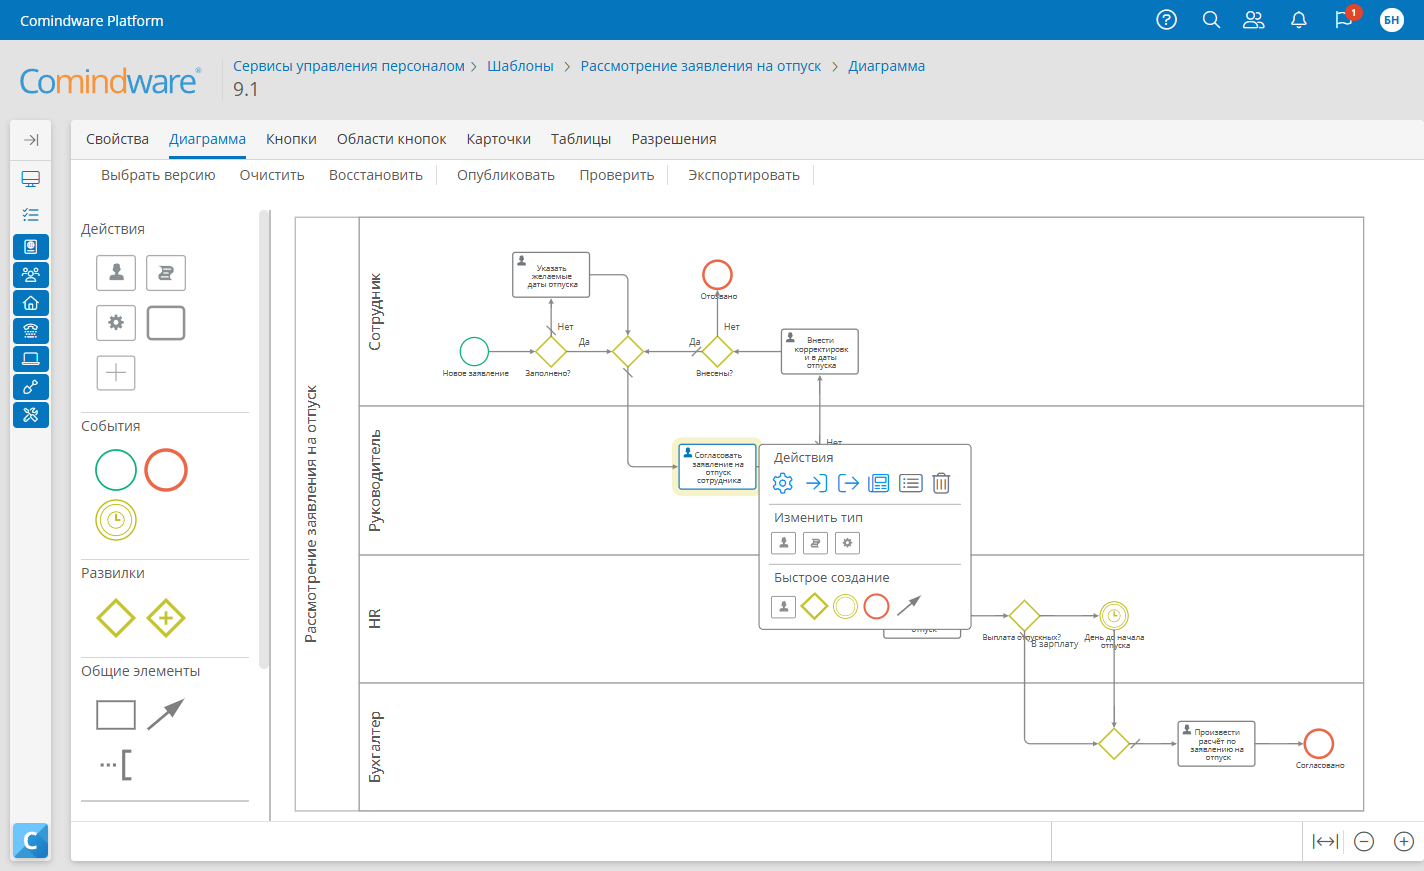This screenshot has height=871, width=1424.
Task: Click the red end event in Быстрое создание
Action: 877,606
